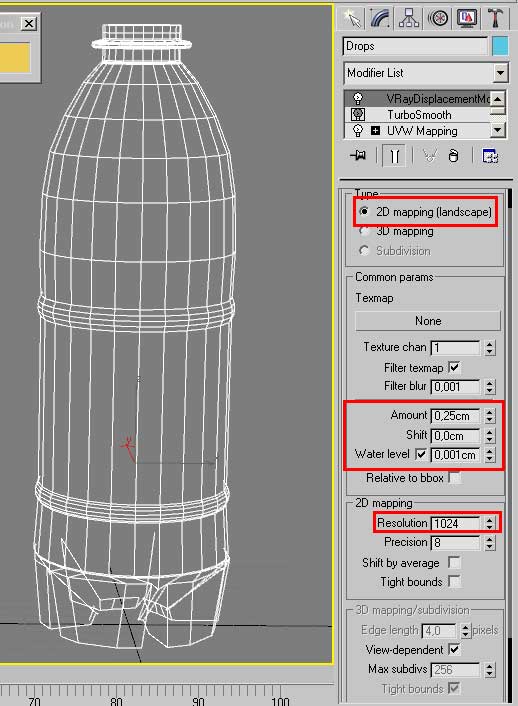Toggle UVW Mapping lightbulb icon
This screenshot has height=706, width=518.
coord(358,131)
